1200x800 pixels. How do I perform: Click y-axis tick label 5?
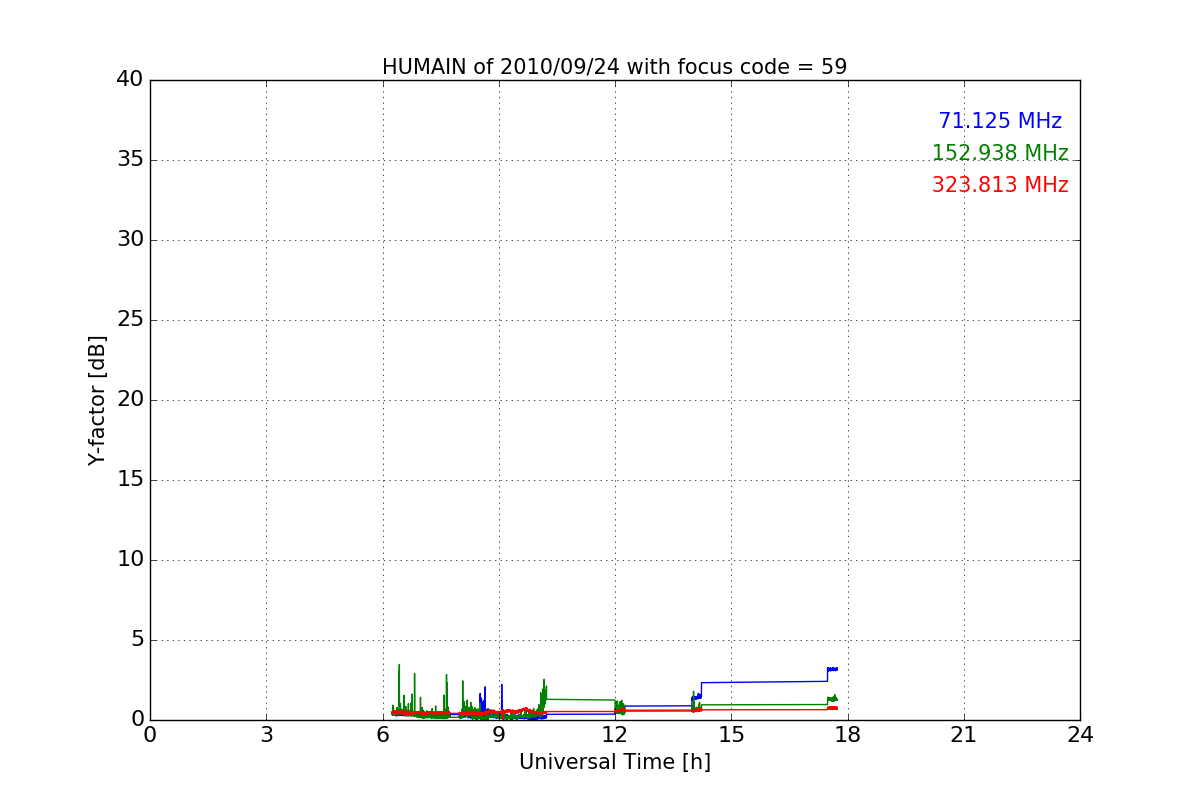[136, 640]
